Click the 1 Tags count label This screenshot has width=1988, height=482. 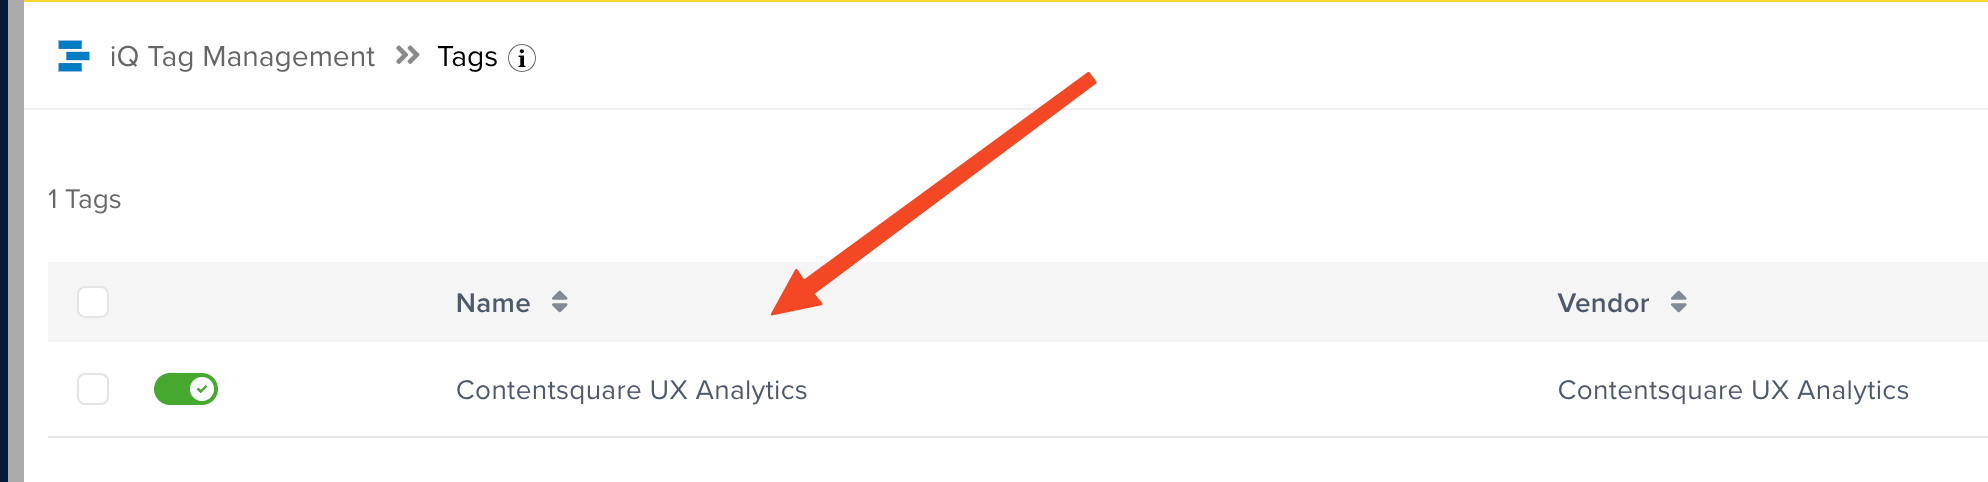coord(84,199)
